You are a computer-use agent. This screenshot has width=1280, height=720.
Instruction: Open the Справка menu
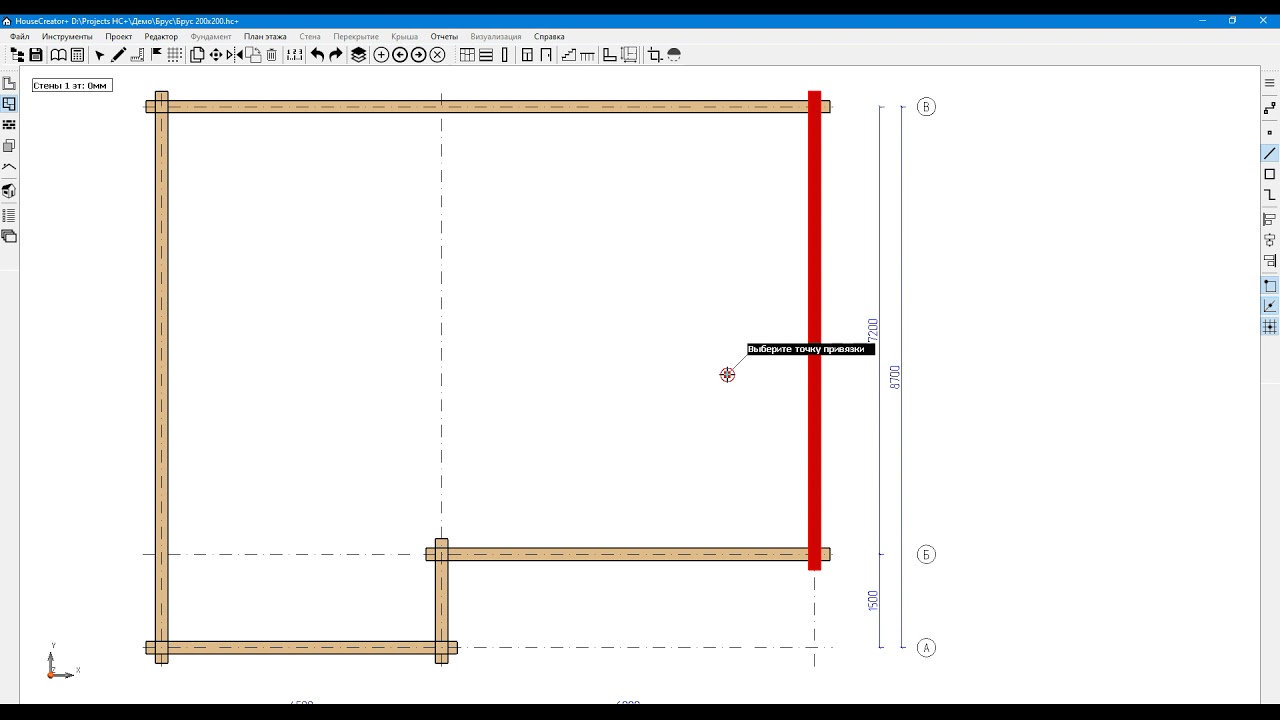pyautogui.click(x=549, y=36)
